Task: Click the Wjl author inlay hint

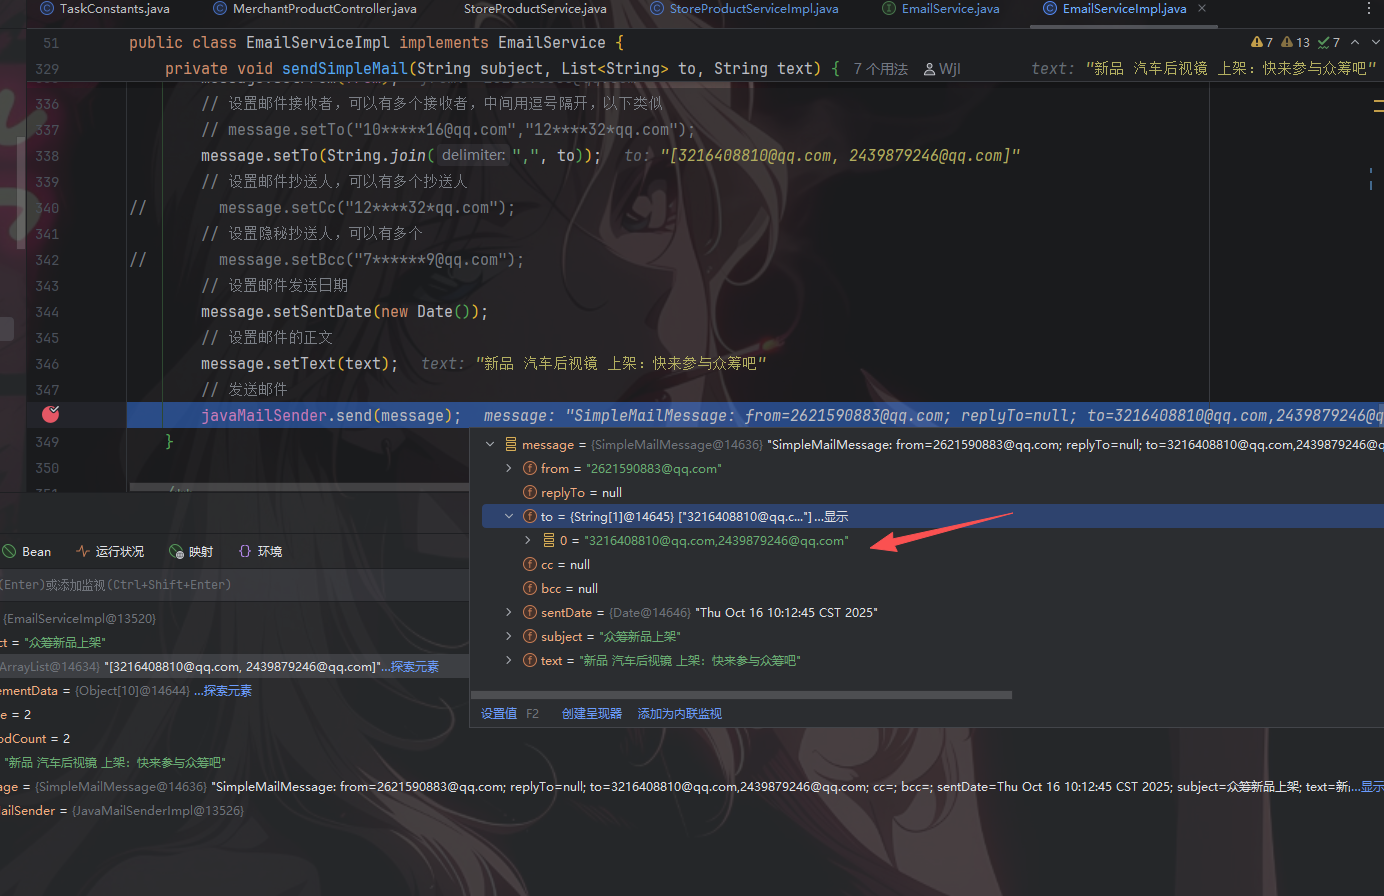Action: (x=942, y=69)
